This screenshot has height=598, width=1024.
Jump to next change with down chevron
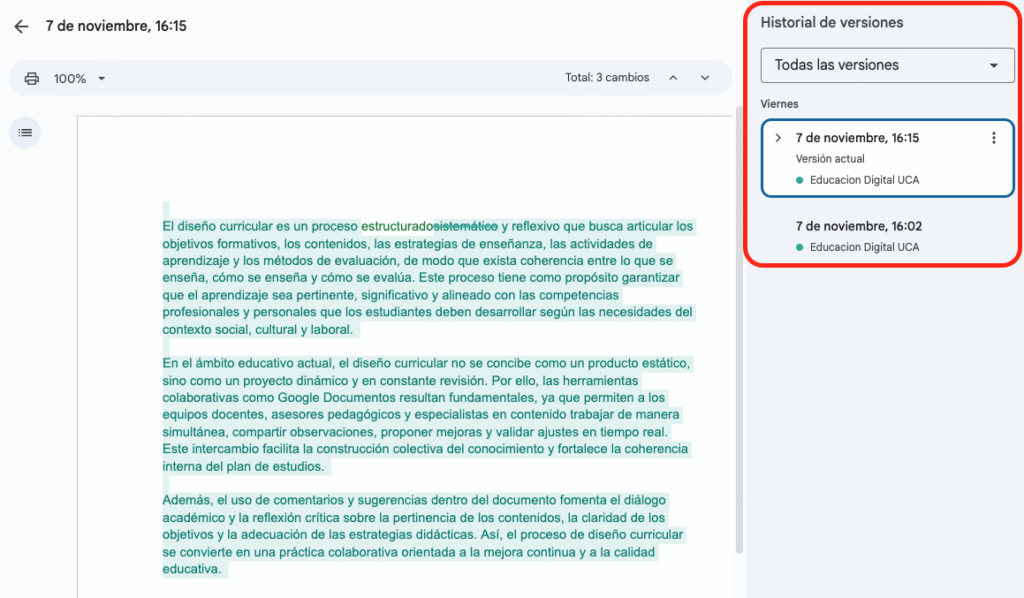(705, 78)
